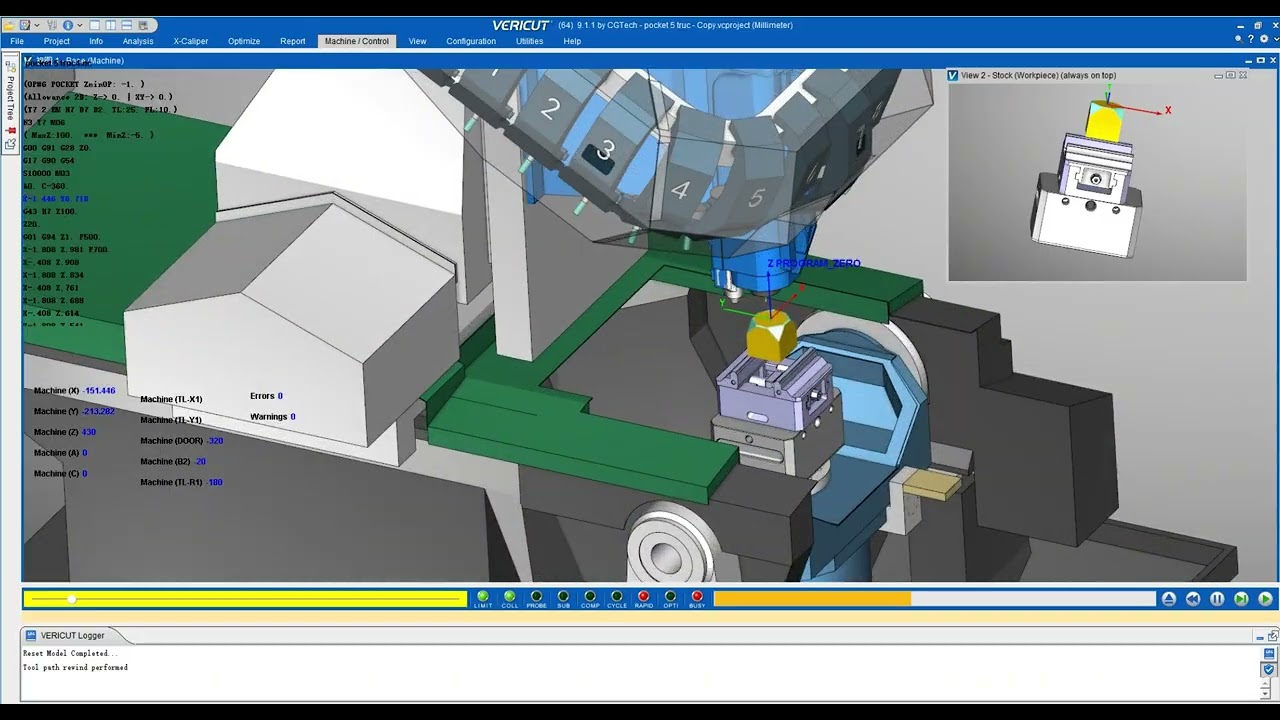
Task: Undock the VERICUT Logger panel
Action: (1273, 636)
